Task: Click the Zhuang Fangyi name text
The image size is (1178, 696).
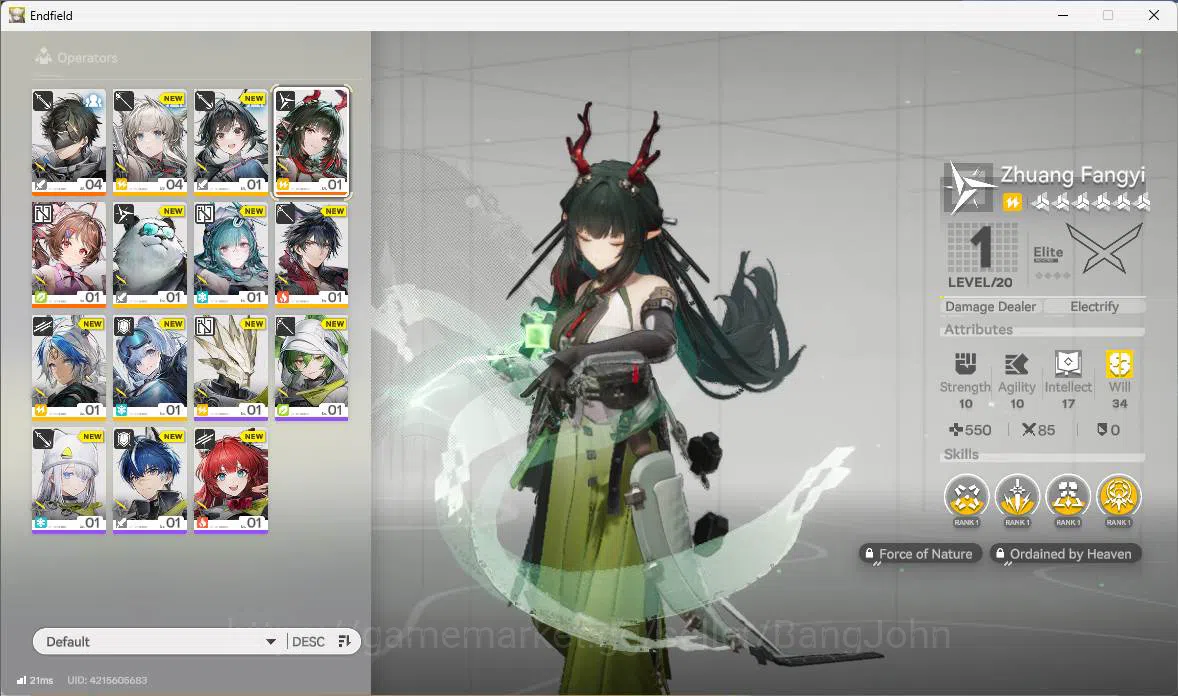Action: coord(1072,176)
